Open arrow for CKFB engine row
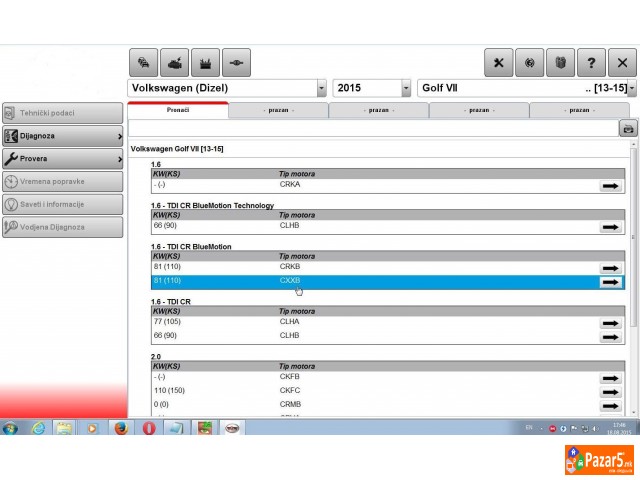This screenshot has height=480, width=640. pyautogui.click(x=610, y=378)
